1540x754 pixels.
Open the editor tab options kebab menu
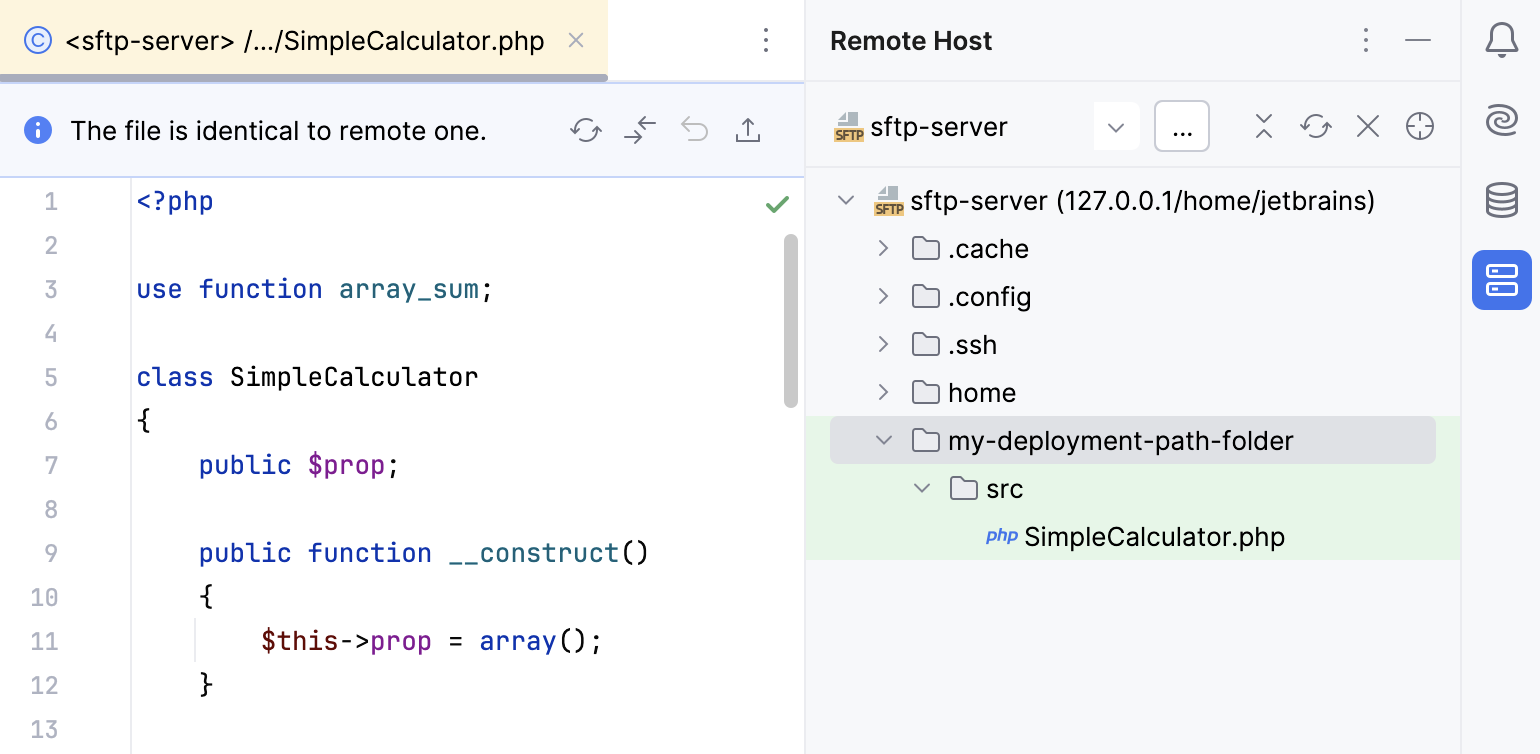tap(766, 40)
